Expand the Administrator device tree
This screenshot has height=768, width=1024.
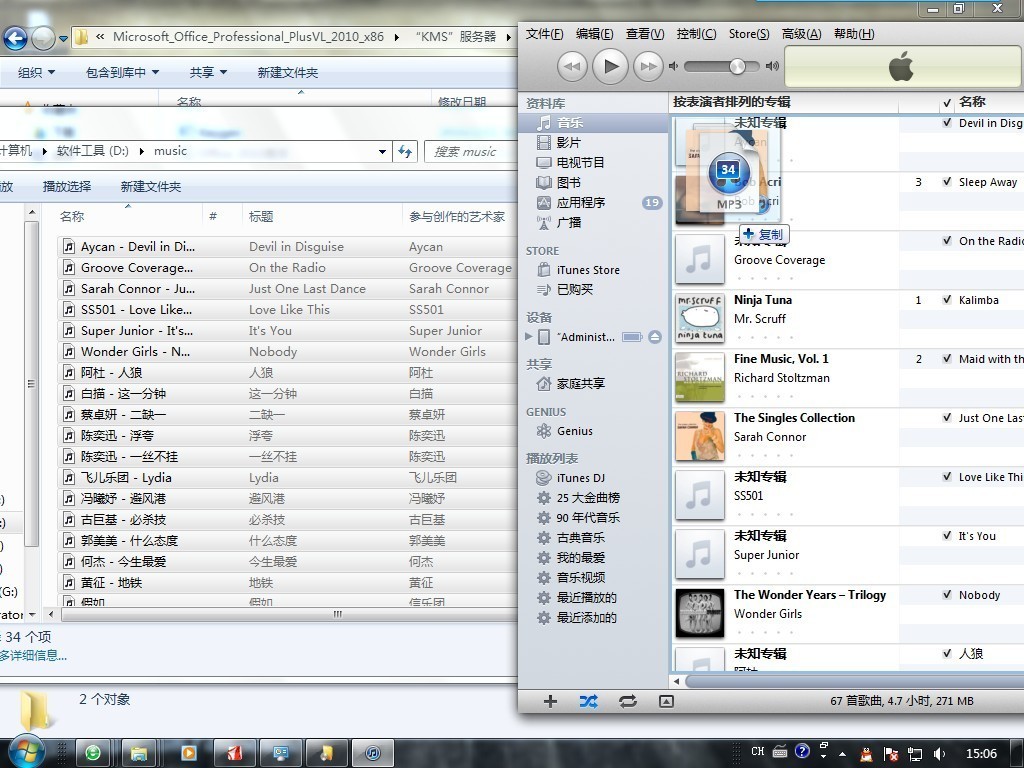tap(528, 337)
